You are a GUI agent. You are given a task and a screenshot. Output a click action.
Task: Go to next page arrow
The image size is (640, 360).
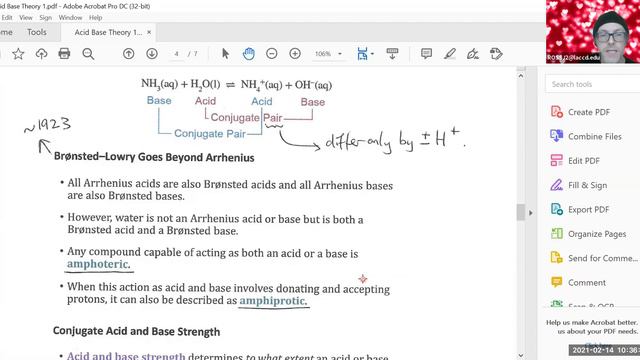pos(152,53)
